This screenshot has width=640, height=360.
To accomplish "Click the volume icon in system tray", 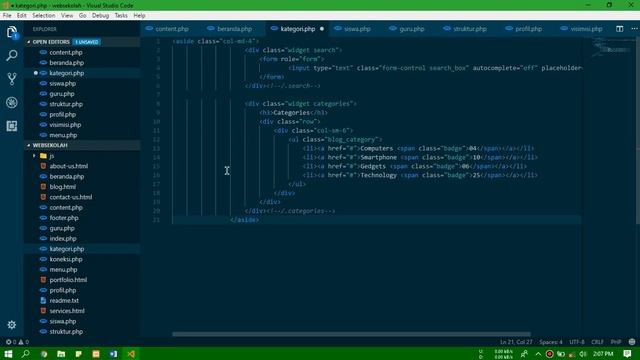I will [583, 354].
